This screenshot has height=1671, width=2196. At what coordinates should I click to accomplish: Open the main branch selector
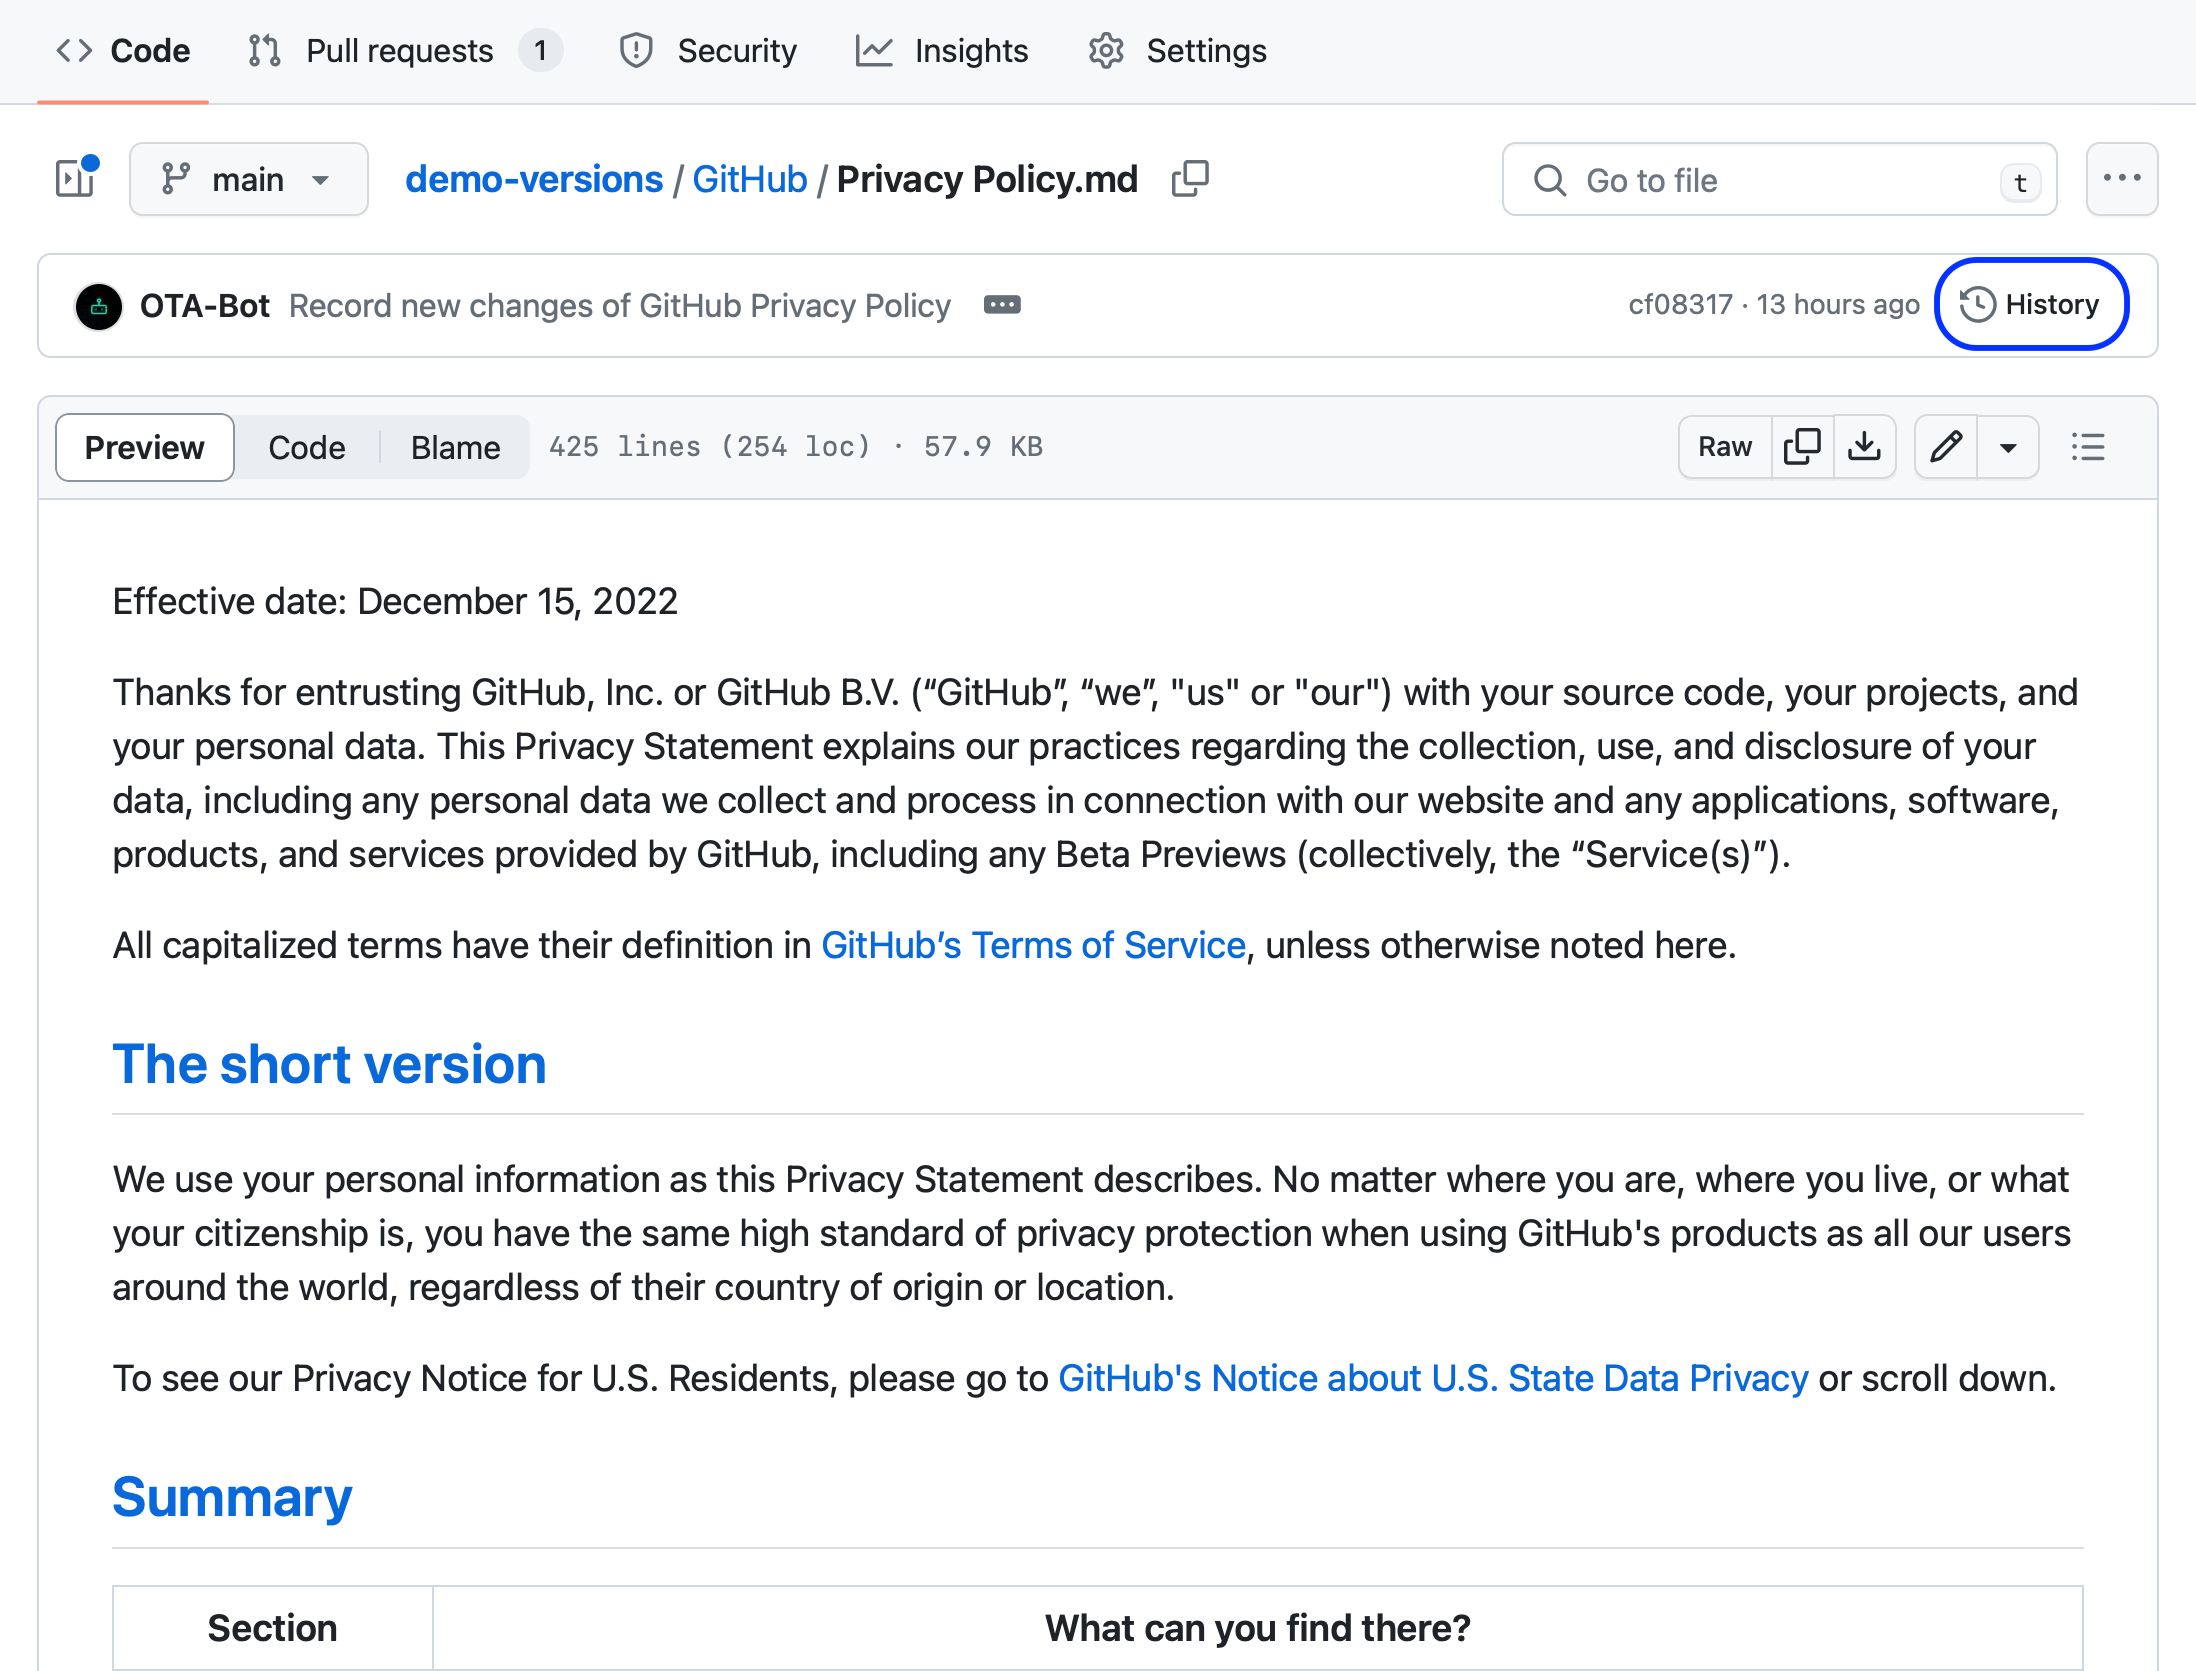[x=248, y=179]
